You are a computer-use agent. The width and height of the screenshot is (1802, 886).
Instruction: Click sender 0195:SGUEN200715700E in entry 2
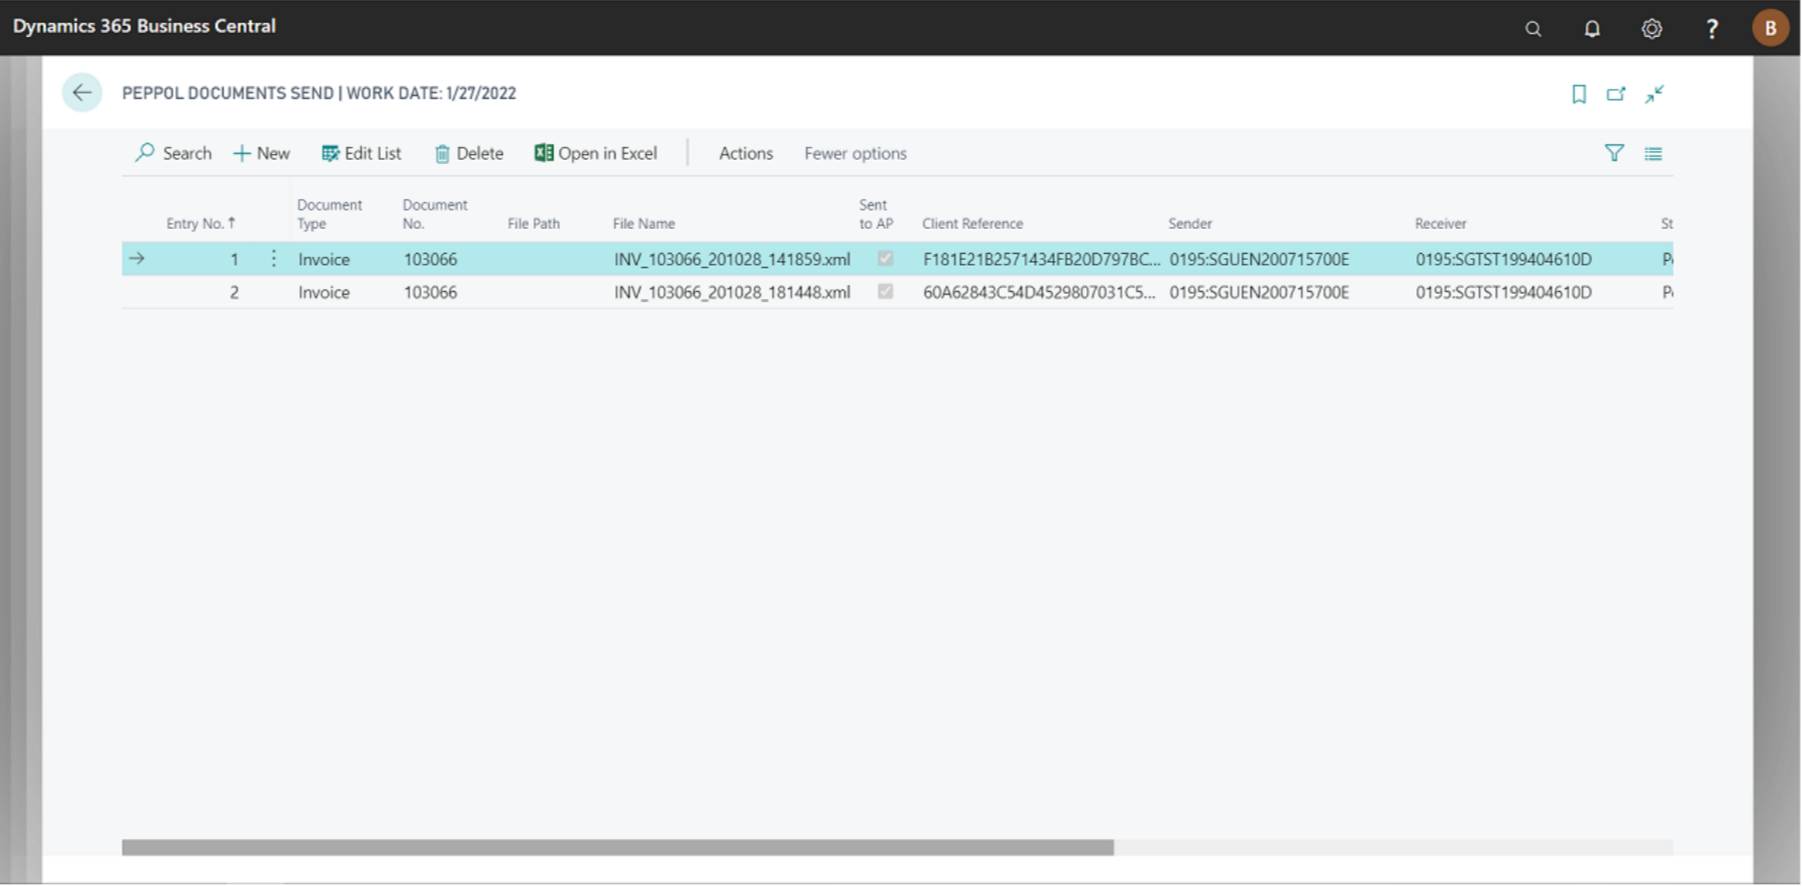pyautogui.click(x=1259, y=292)
